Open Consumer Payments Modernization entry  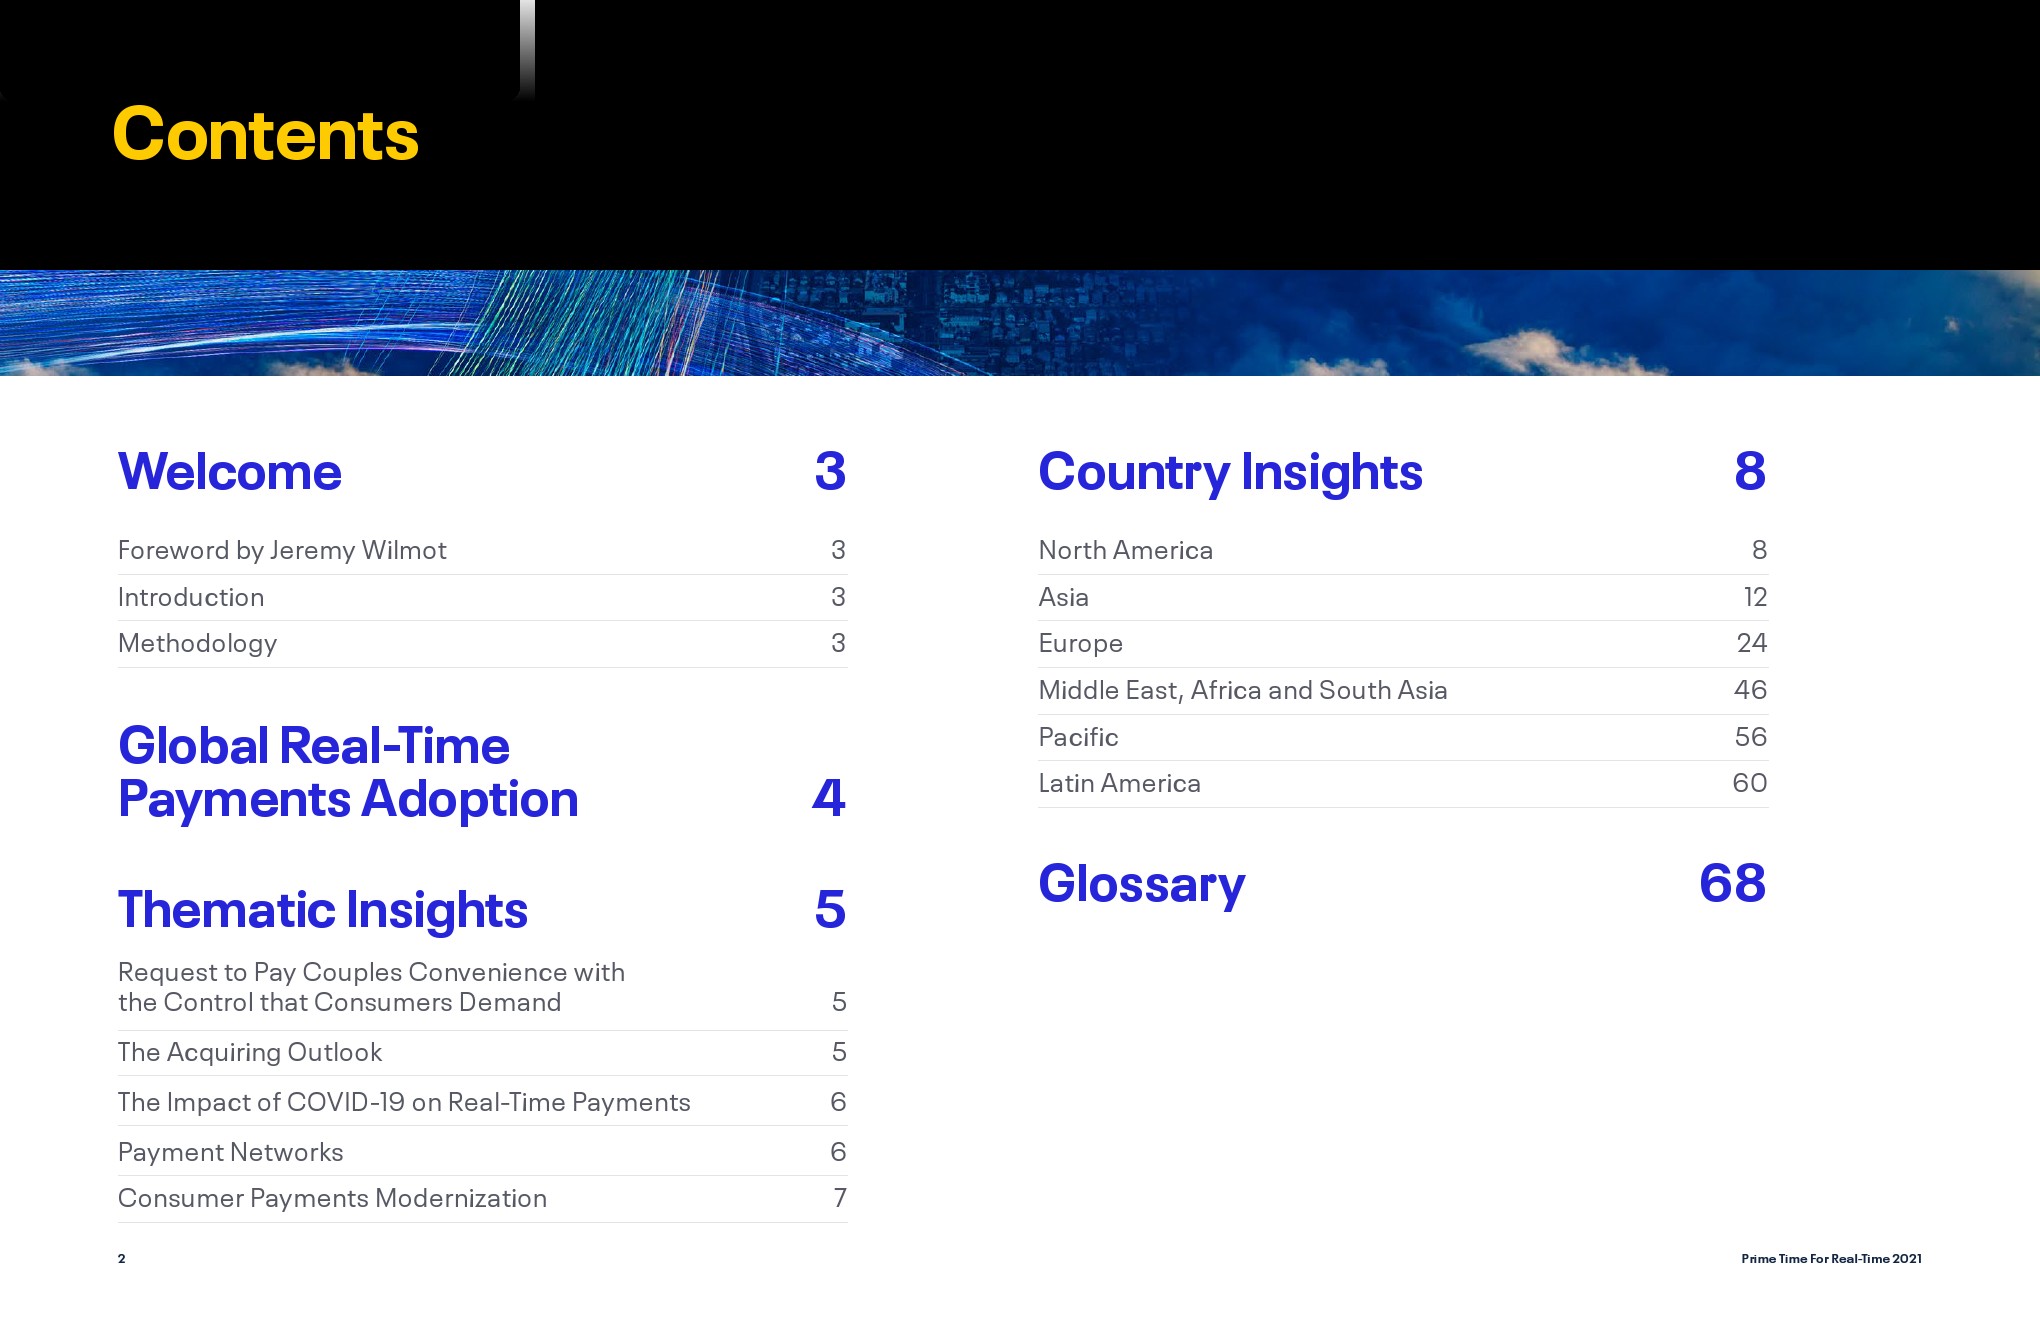click(x=332, y=1198)
